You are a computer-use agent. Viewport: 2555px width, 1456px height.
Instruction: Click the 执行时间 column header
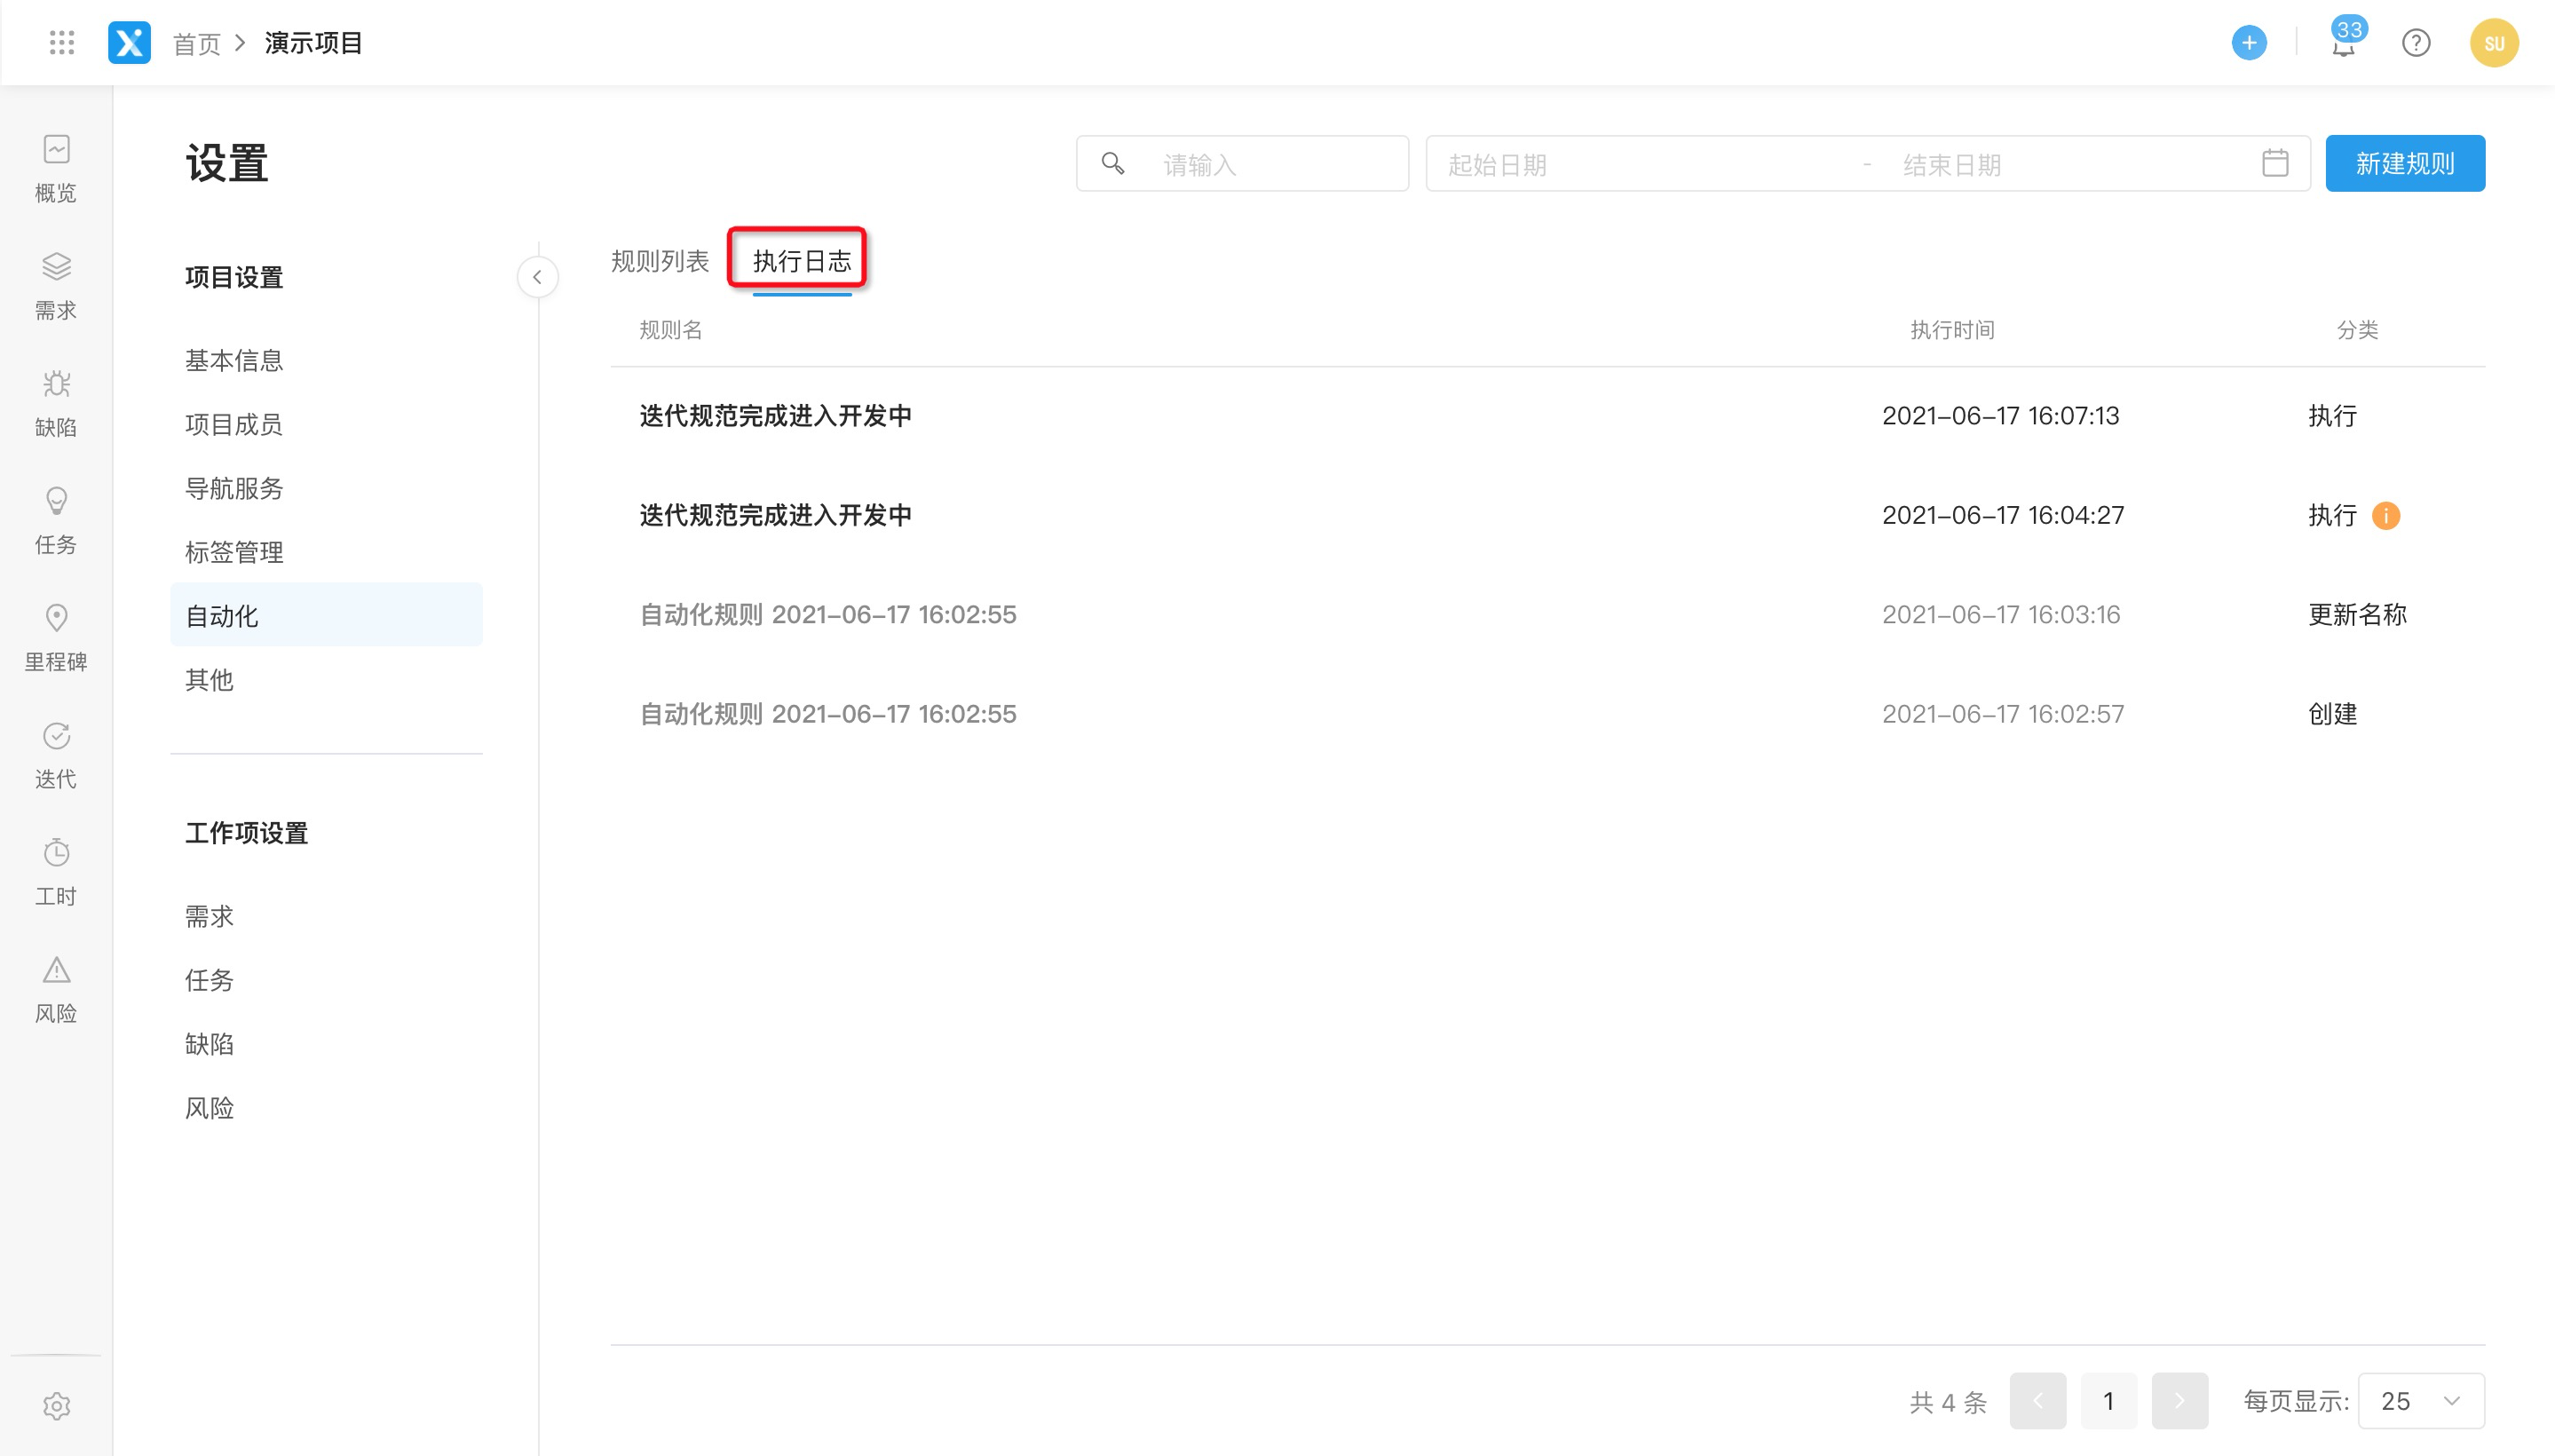[x=1952, y=330]
